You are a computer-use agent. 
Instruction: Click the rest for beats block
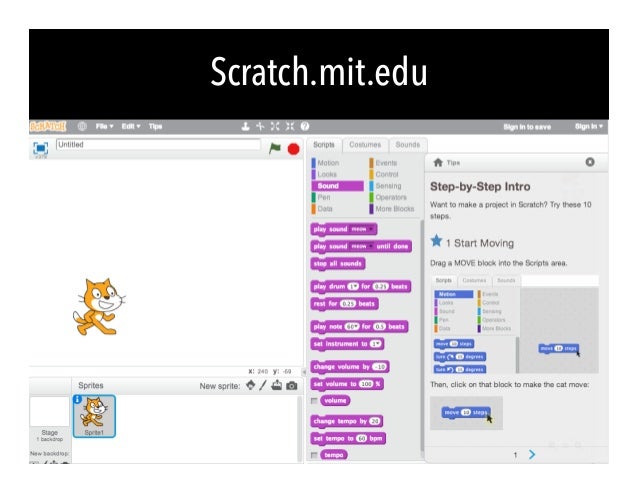[x=344, y=304]
